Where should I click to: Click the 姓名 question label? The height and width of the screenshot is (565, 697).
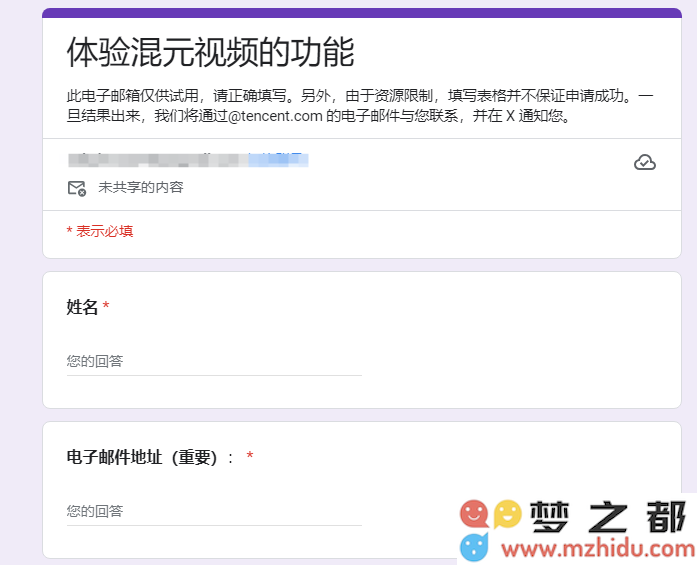(x=82, y=307)
